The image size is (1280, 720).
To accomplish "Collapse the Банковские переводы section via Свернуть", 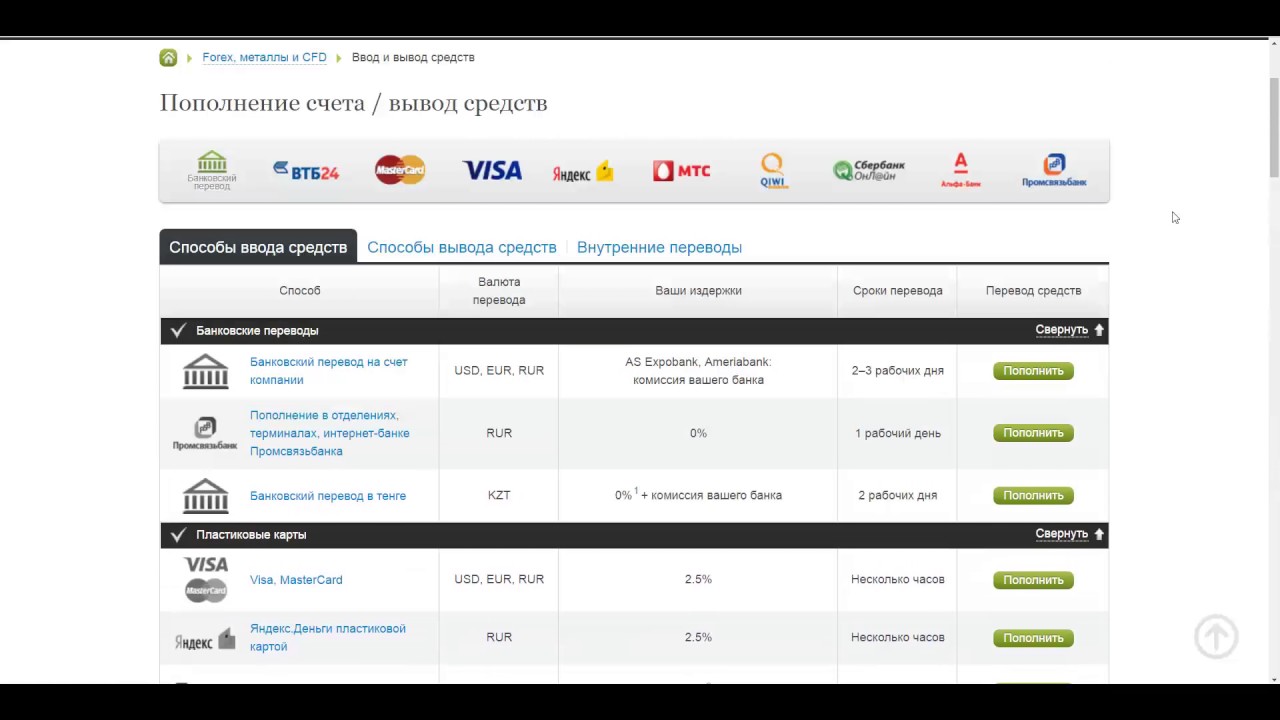I will tap(1069, 330).
